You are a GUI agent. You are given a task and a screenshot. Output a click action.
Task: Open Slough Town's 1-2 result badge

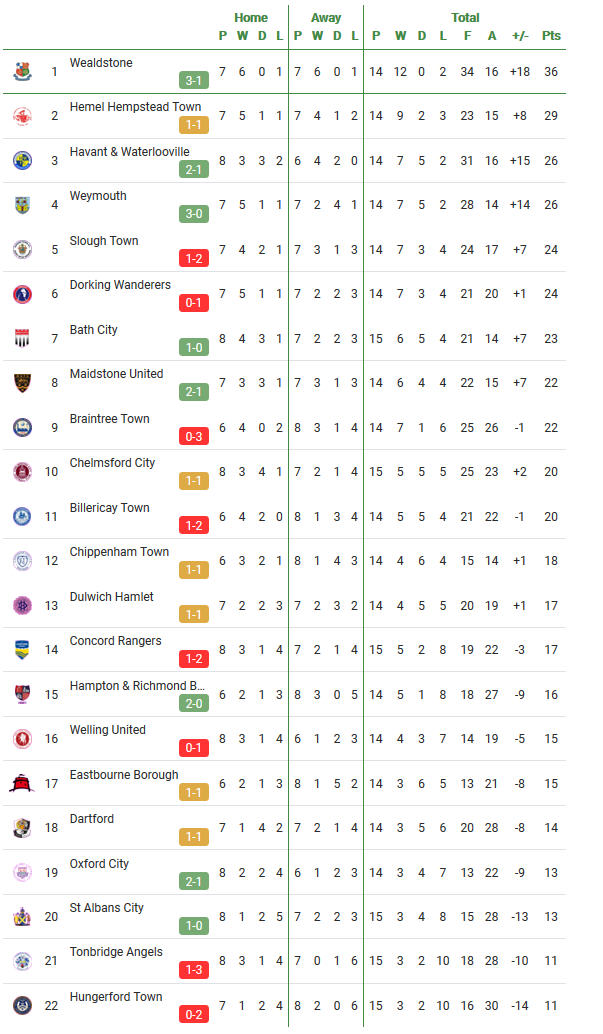(194, 258)
